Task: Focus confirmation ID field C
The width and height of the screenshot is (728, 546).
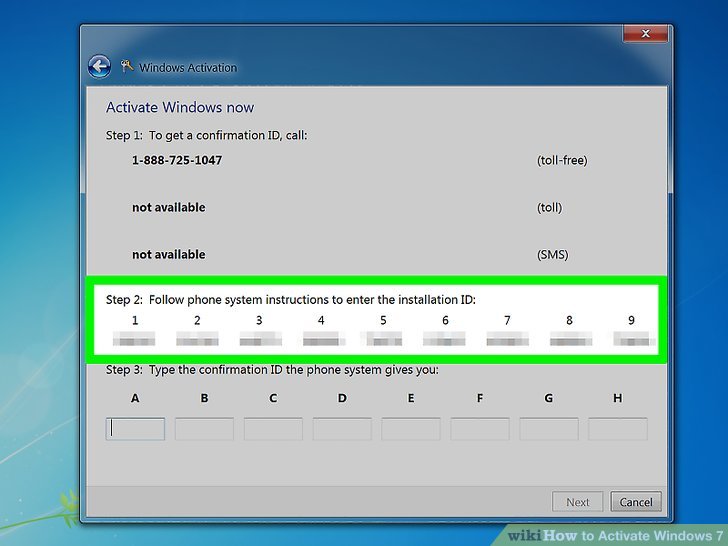Action: click(x=273, y=429)
